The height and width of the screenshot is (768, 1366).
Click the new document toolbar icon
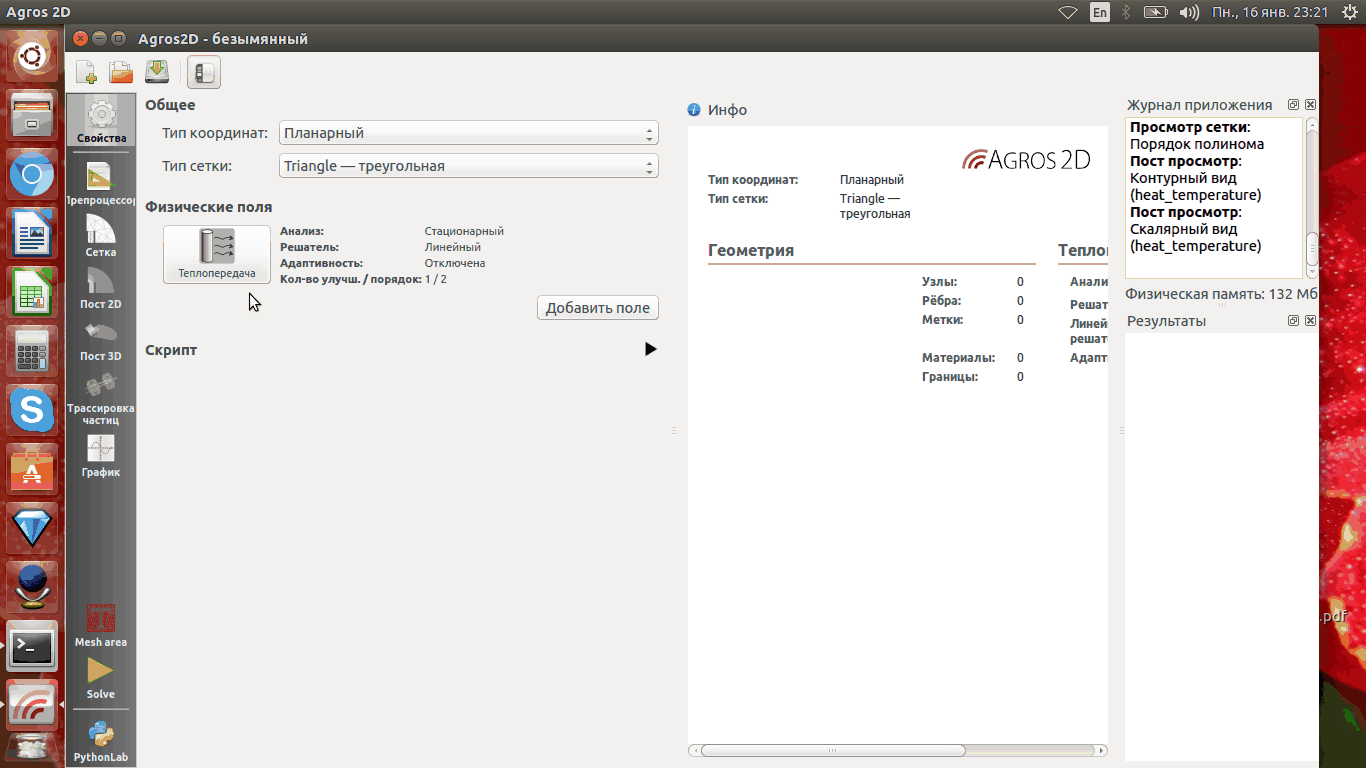(87, 72)
